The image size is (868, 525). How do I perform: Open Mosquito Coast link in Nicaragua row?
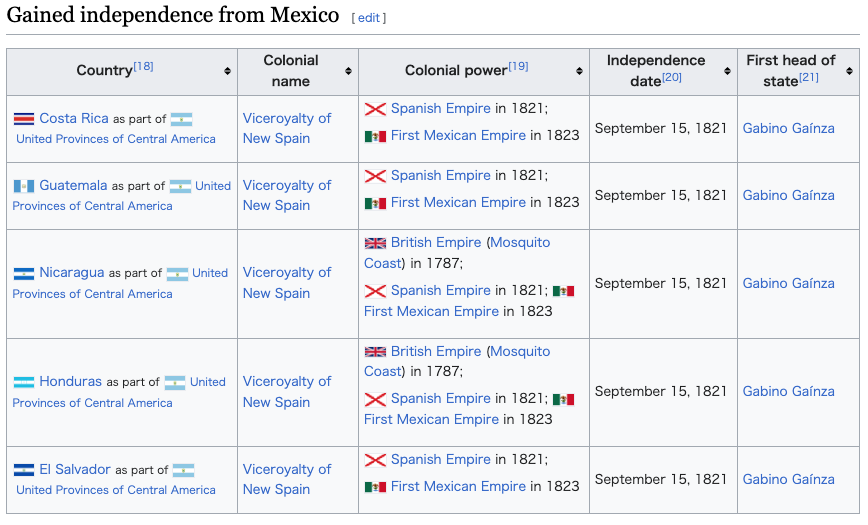click(x=457, y=253)
